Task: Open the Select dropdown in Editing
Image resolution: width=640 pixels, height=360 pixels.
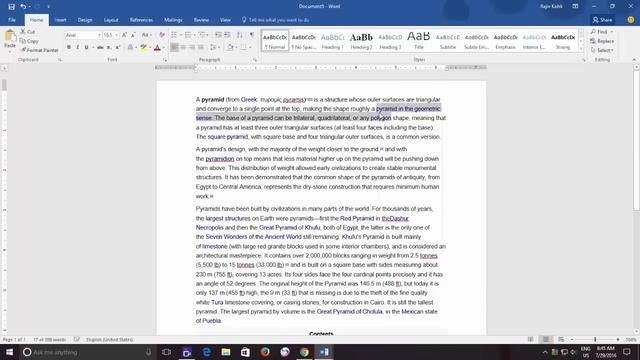Action: click(x=602, y=50)
